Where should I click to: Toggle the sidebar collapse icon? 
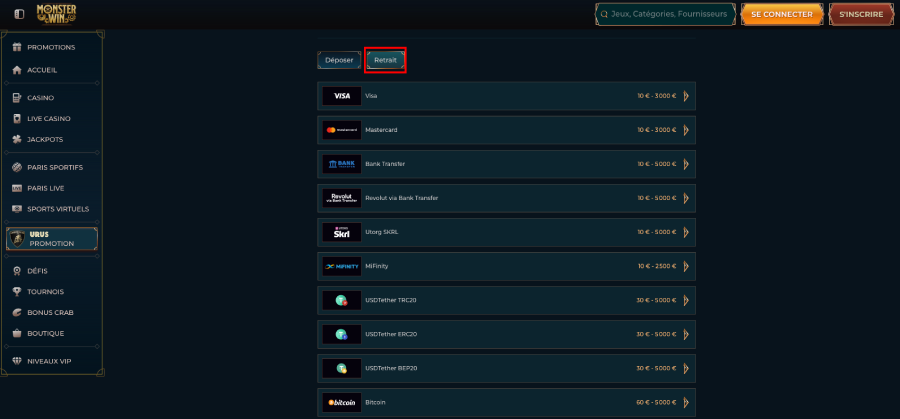[19, 14]
